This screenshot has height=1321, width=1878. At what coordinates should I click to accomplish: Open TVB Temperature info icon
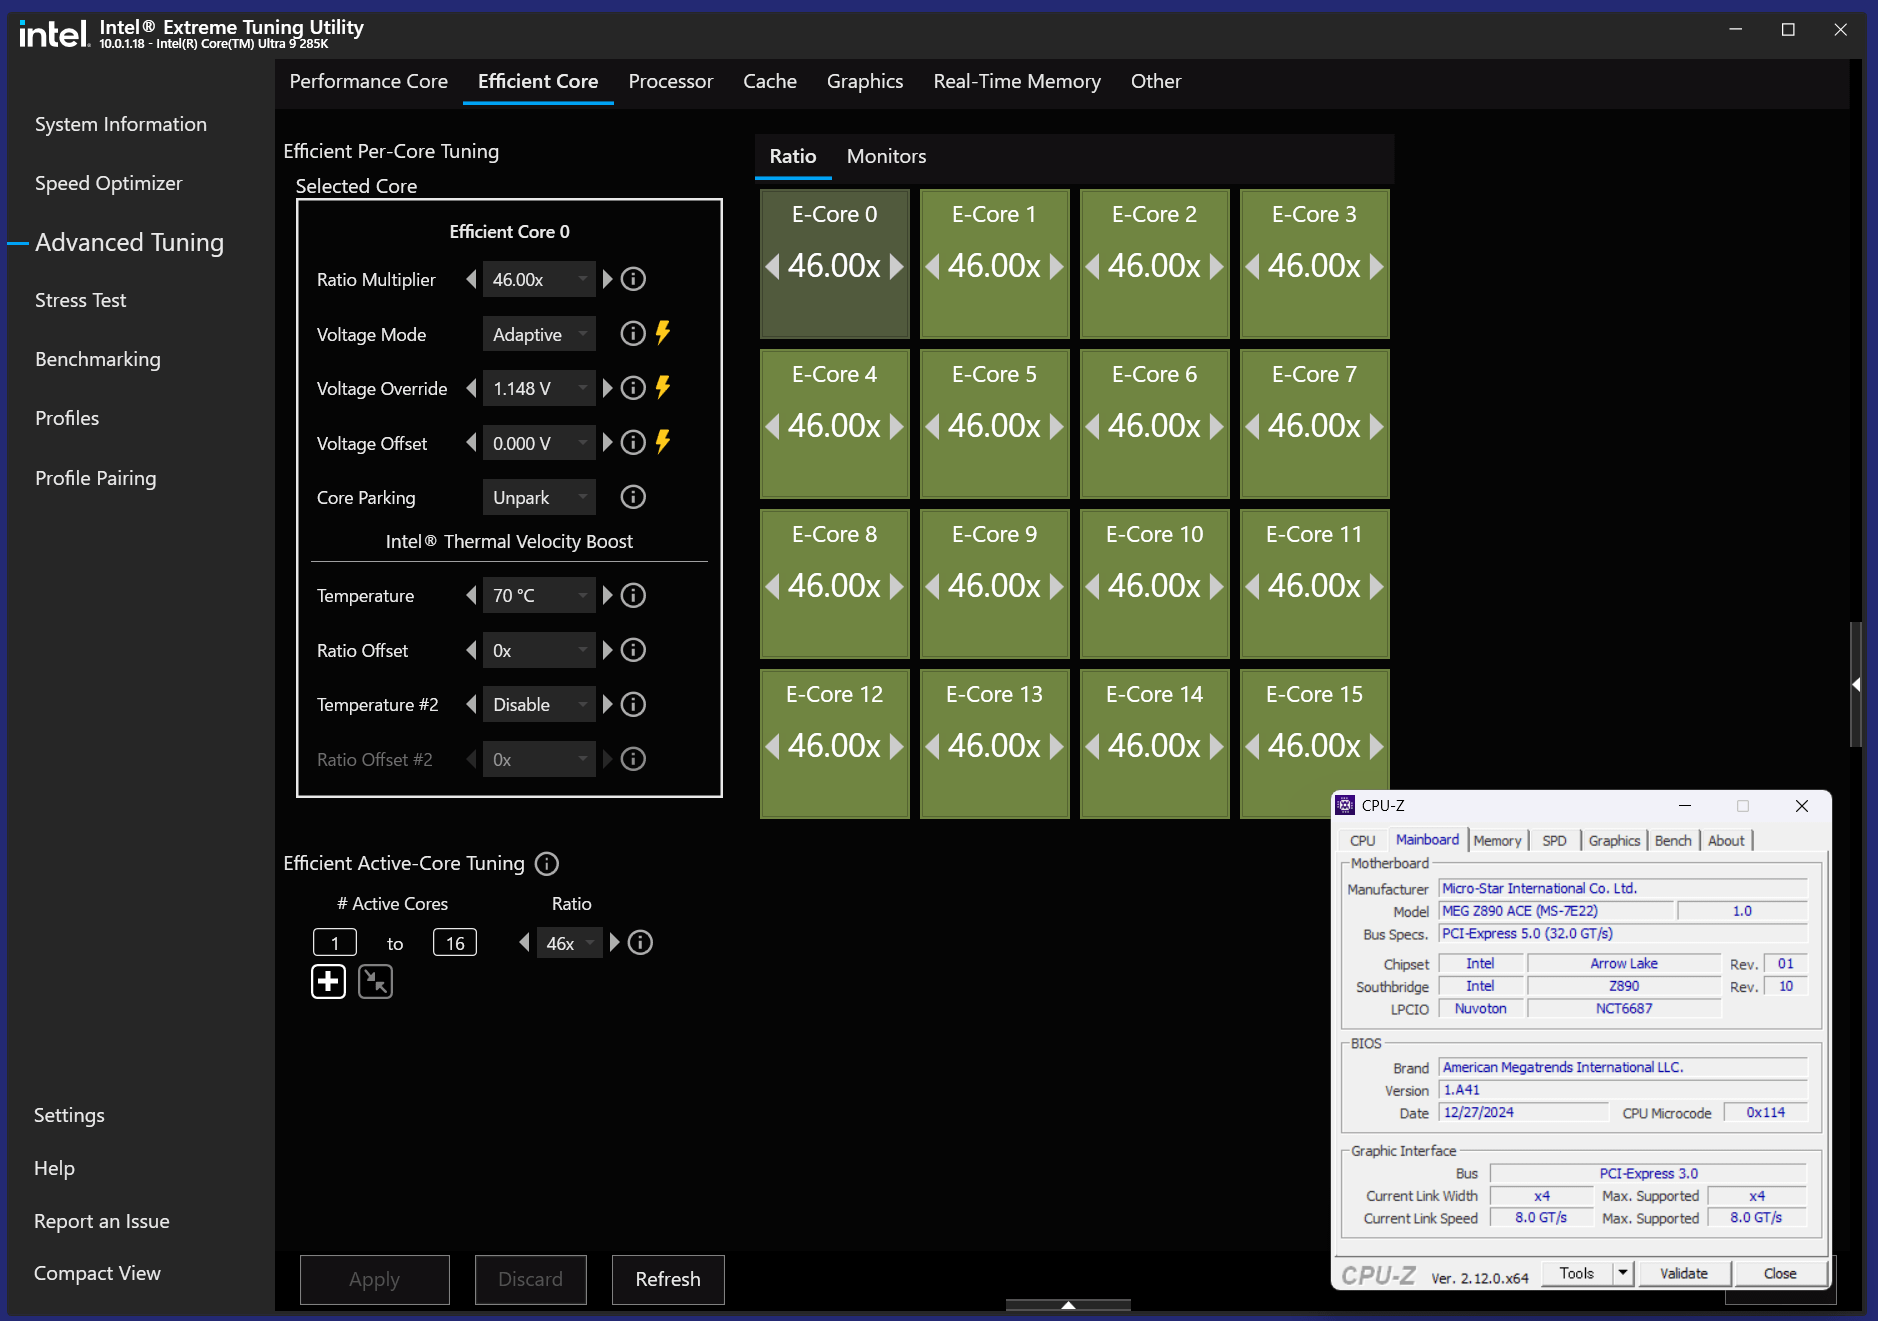(x=633, y=596)
